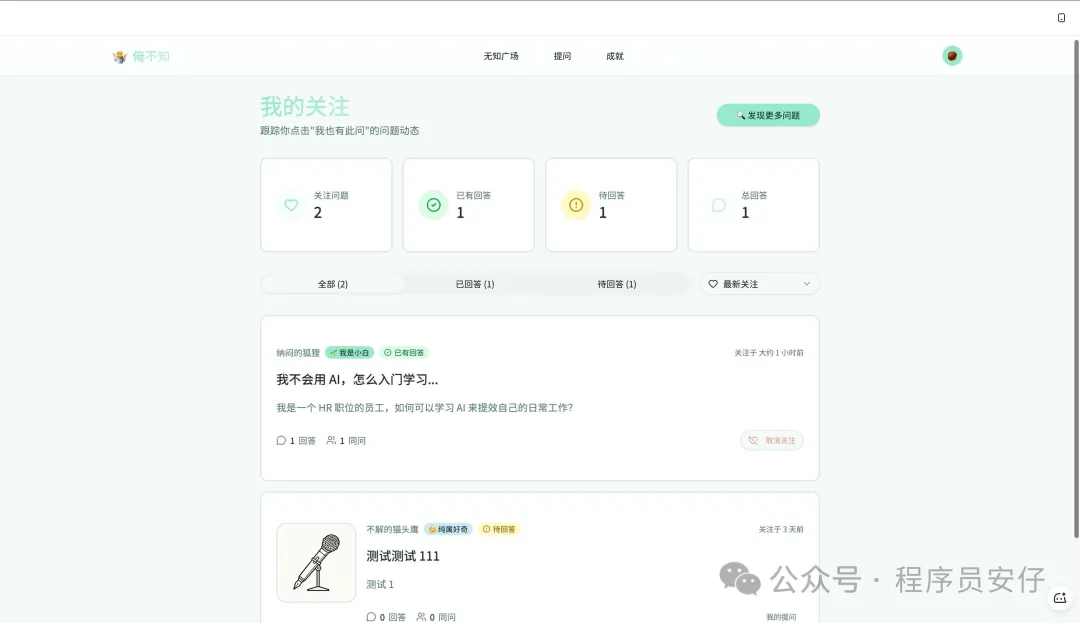Open 无知广场 in the top navigation
The height and width of the screenshot is (623, 1080).
(501, 56)
